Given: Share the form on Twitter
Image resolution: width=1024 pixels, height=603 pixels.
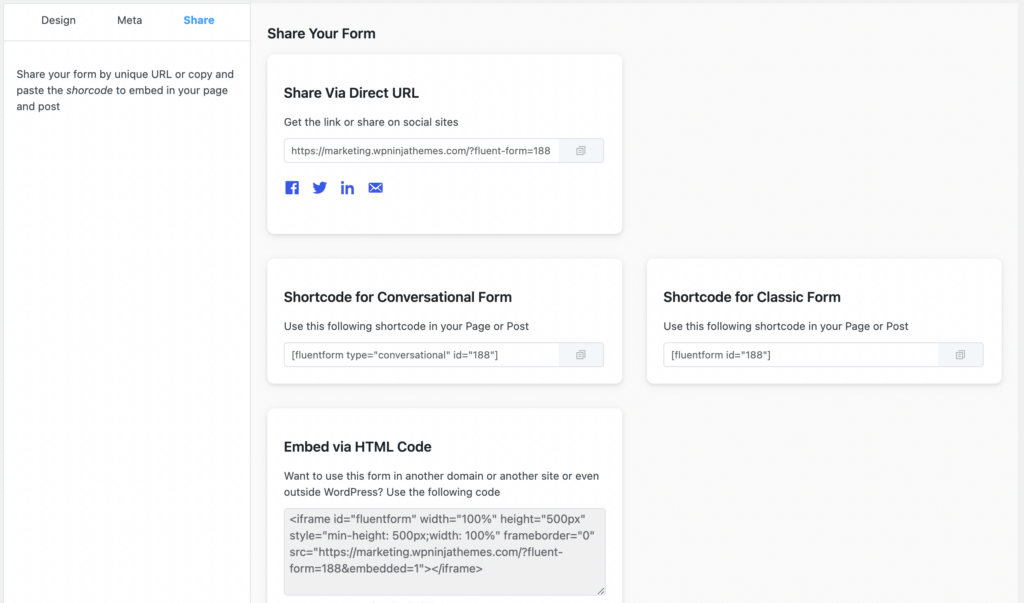Looking at the screenshot, I should tap(319, 188).
